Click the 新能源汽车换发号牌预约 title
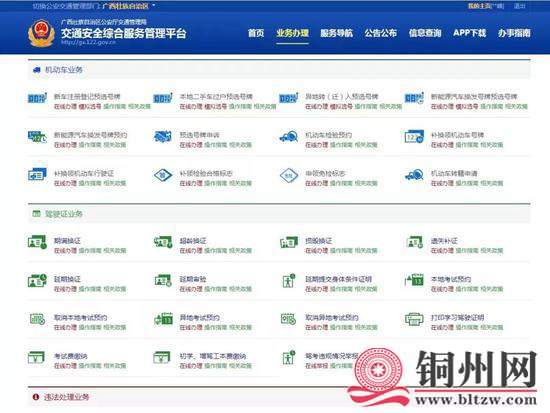The image size is (550, 413). click(x=90, y=135)
